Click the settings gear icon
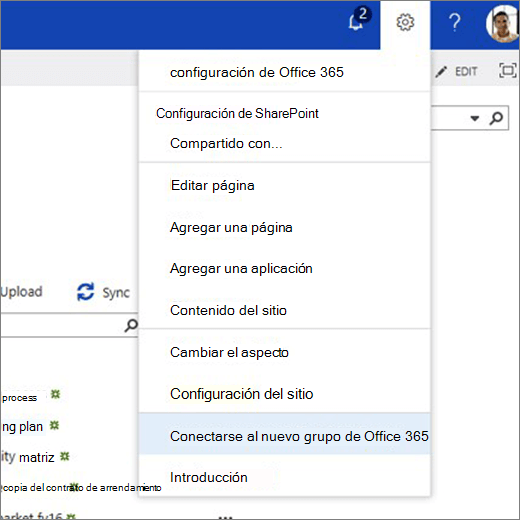 tap(405, 23)
